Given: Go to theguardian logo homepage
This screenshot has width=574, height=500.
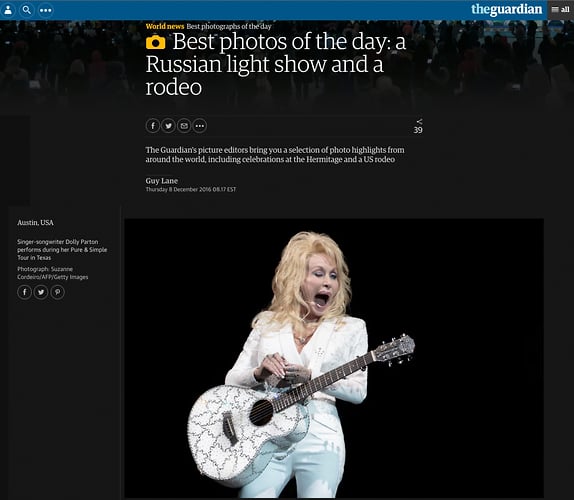Looking at the screenshot, I should point(506,9).
